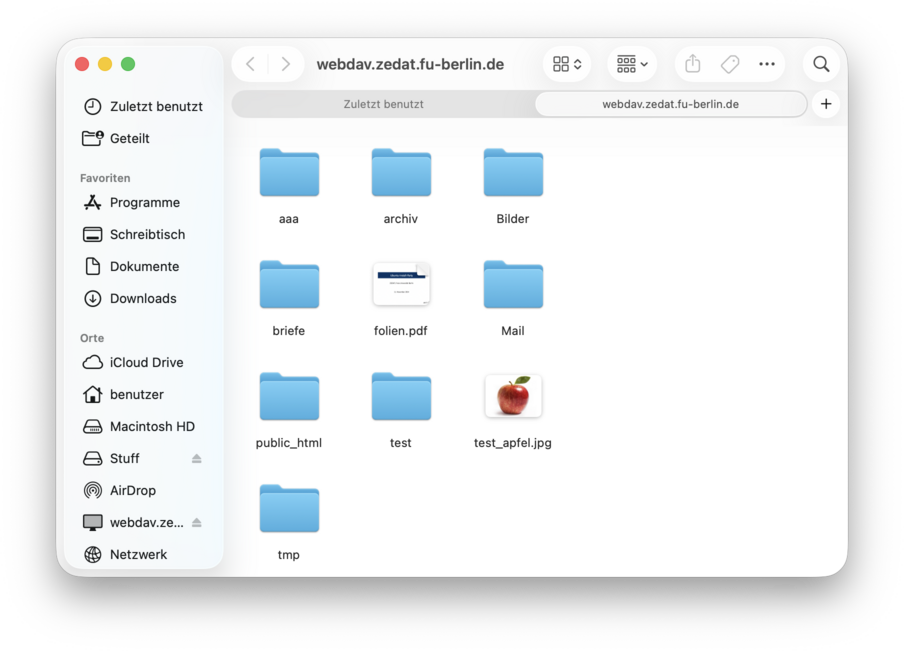
Task: Expand the Favoriten section options
Action: click(x=104, y=177)
